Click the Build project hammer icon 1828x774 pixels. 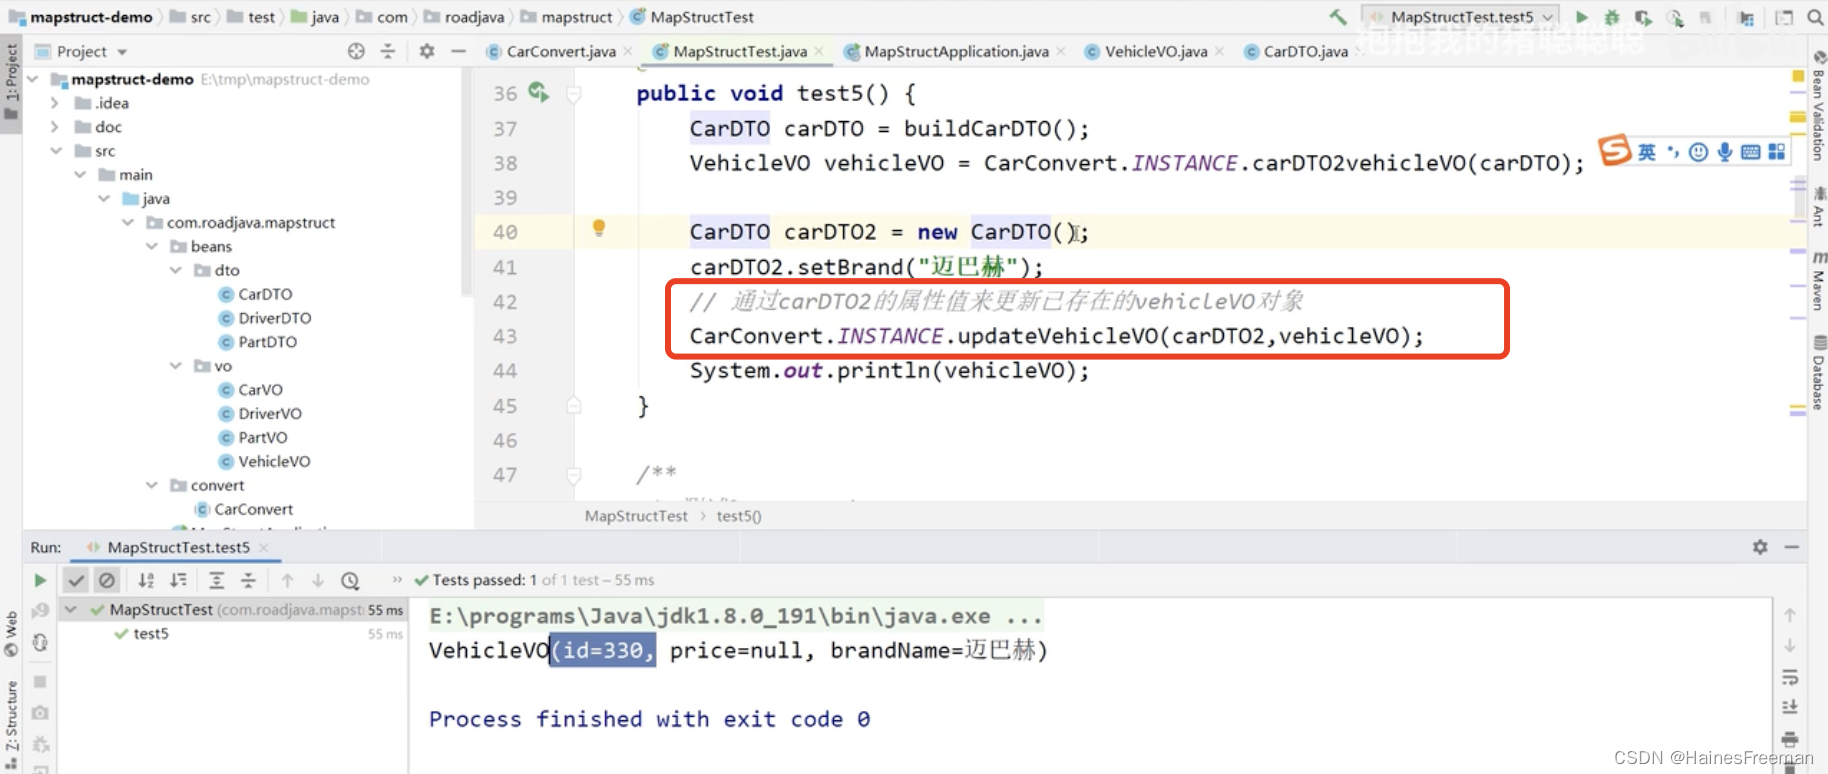point(1338,17)
